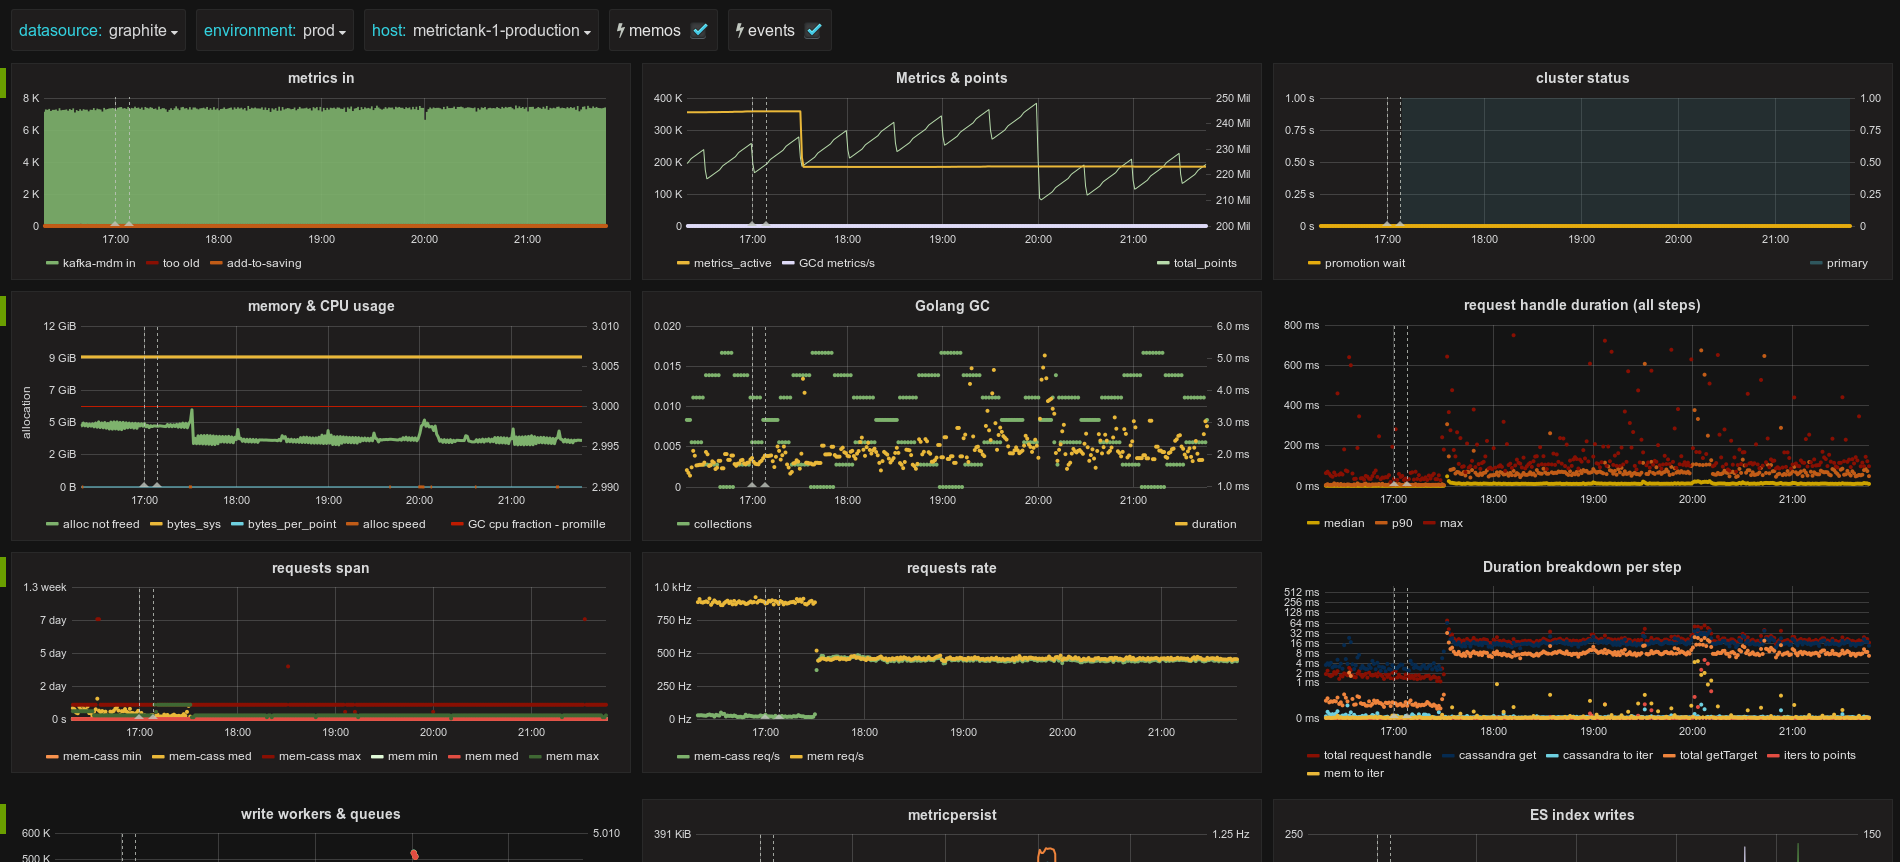Click the 'promotion wait' legend color line

click(1314, 263)
